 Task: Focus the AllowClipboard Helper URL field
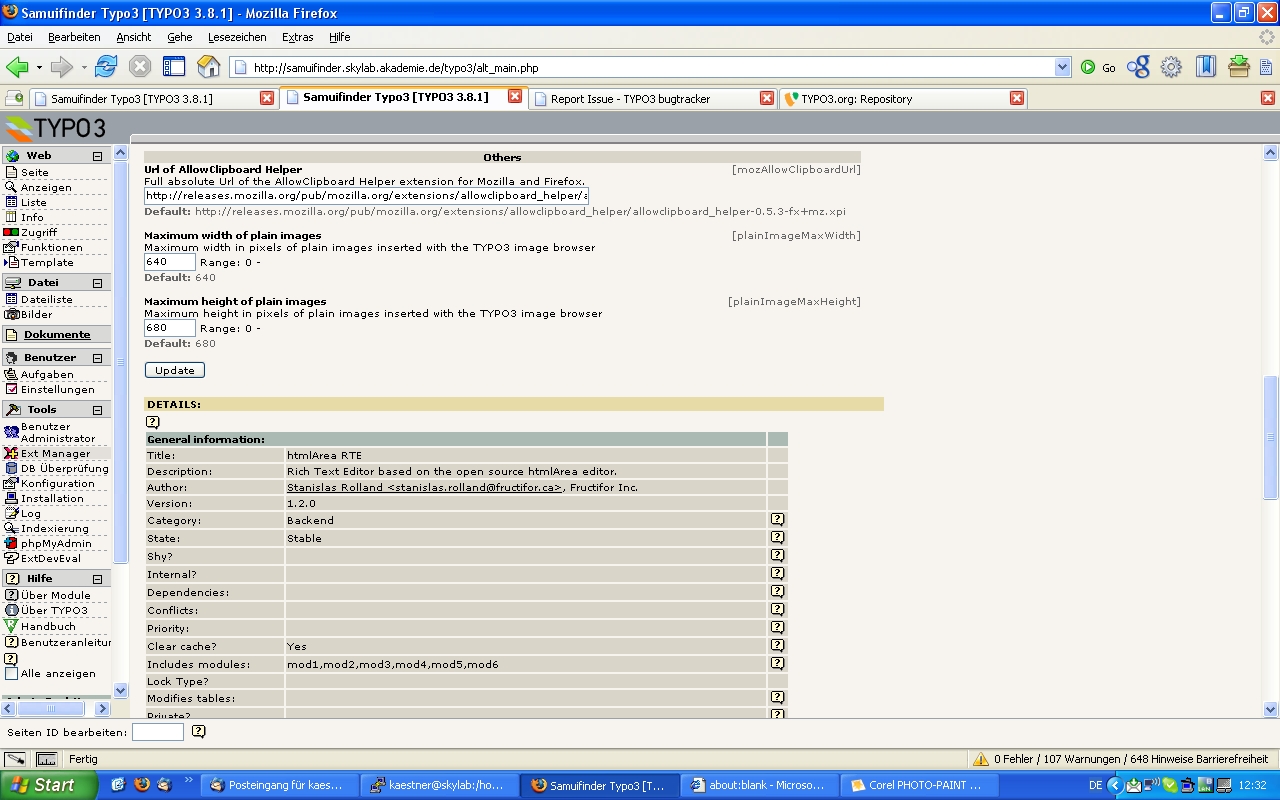tap(366, 196)
